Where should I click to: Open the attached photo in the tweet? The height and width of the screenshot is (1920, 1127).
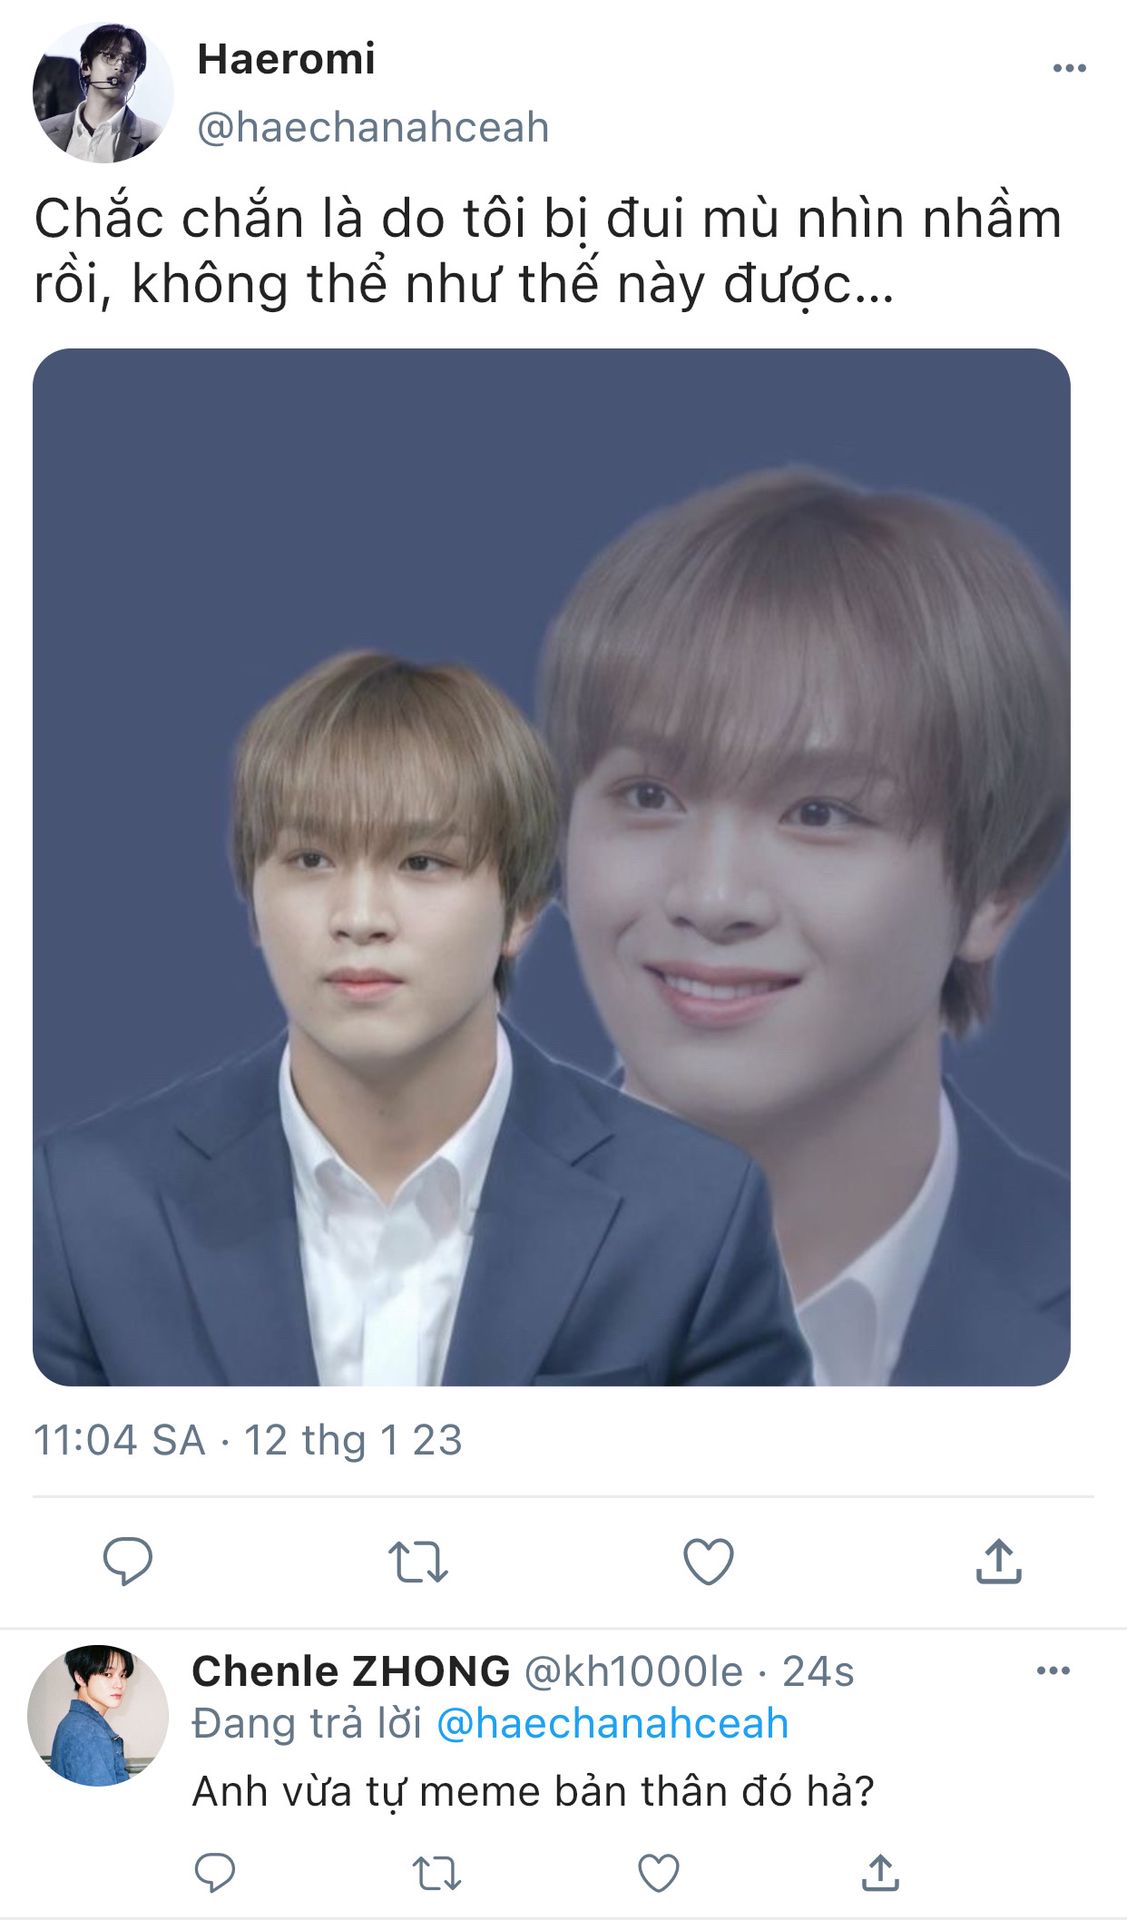point(551,867)
